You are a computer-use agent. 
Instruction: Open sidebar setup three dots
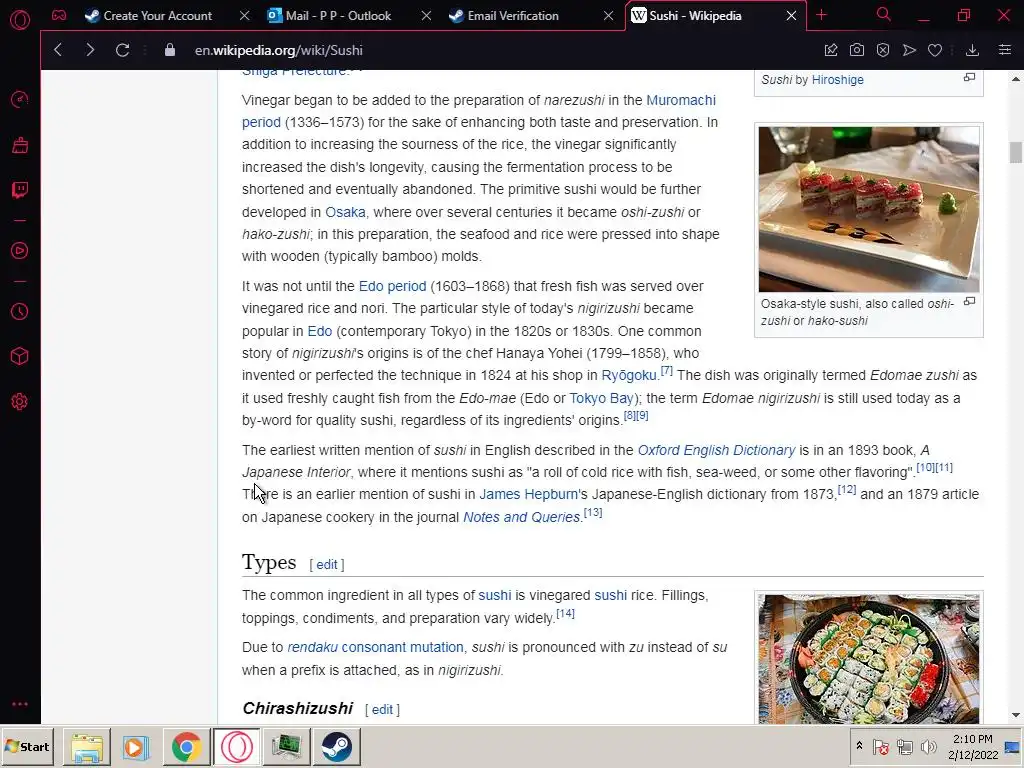point(20,704)
